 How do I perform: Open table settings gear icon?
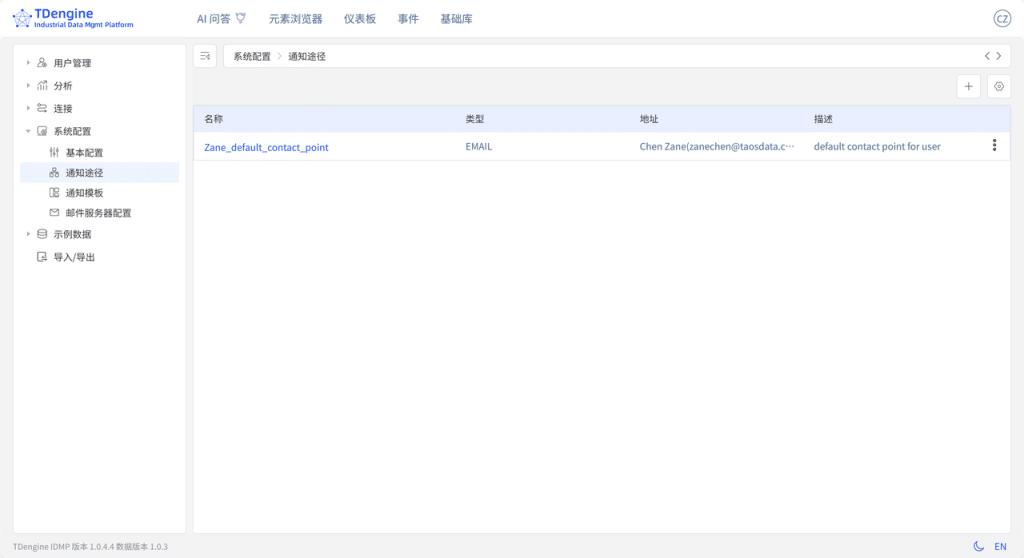999,86
